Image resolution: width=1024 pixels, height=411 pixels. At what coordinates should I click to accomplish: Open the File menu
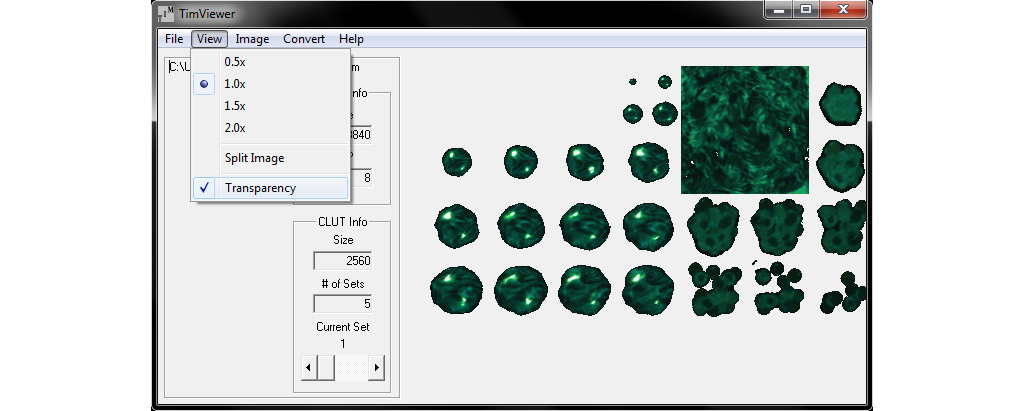[x=174, y=39]
